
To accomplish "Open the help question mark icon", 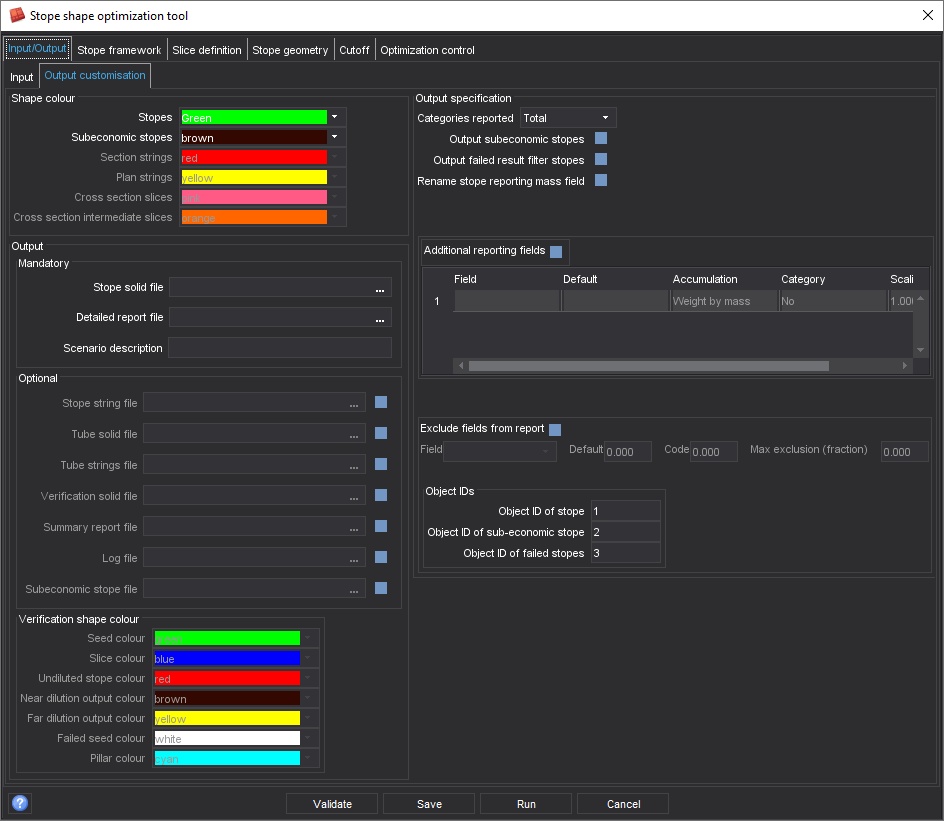I will pos(20,803).
